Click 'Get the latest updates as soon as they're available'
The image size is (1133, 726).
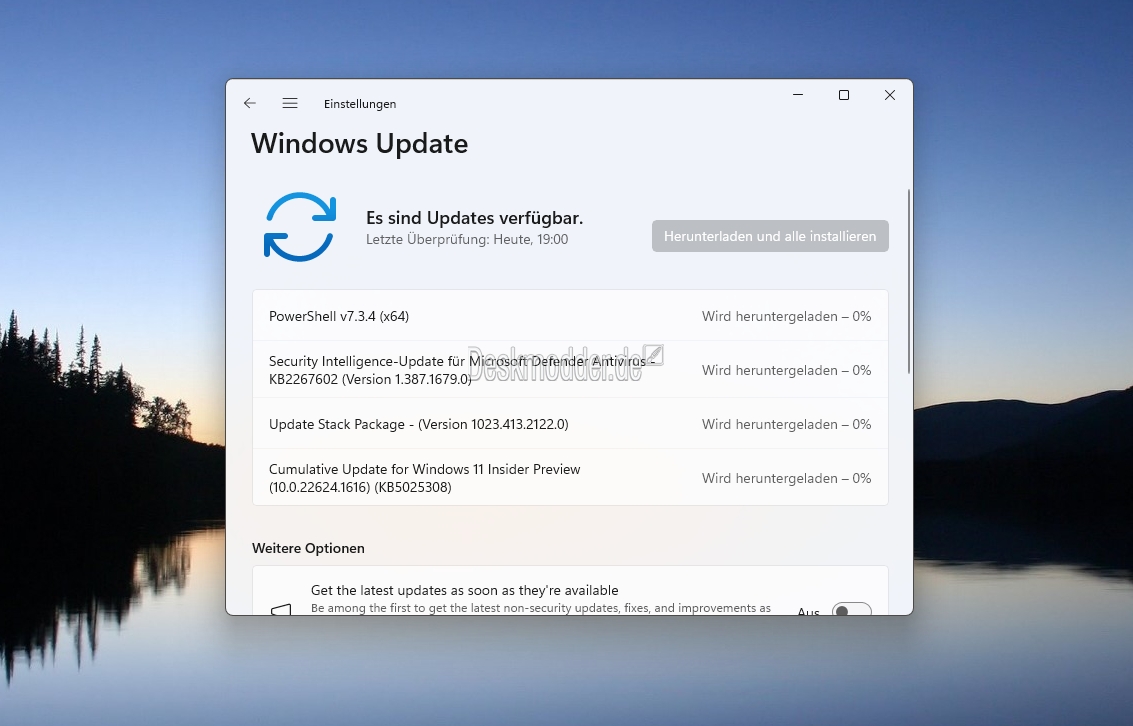click(x=465, y=590)
